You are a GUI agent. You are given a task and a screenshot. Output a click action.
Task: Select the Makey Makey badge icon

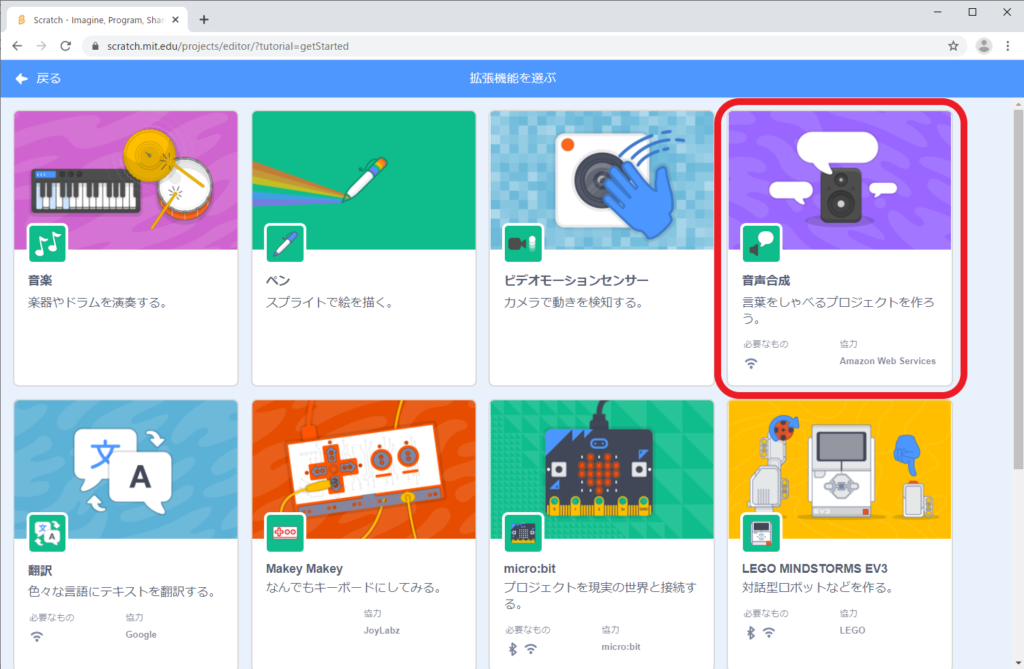[285, 532]
